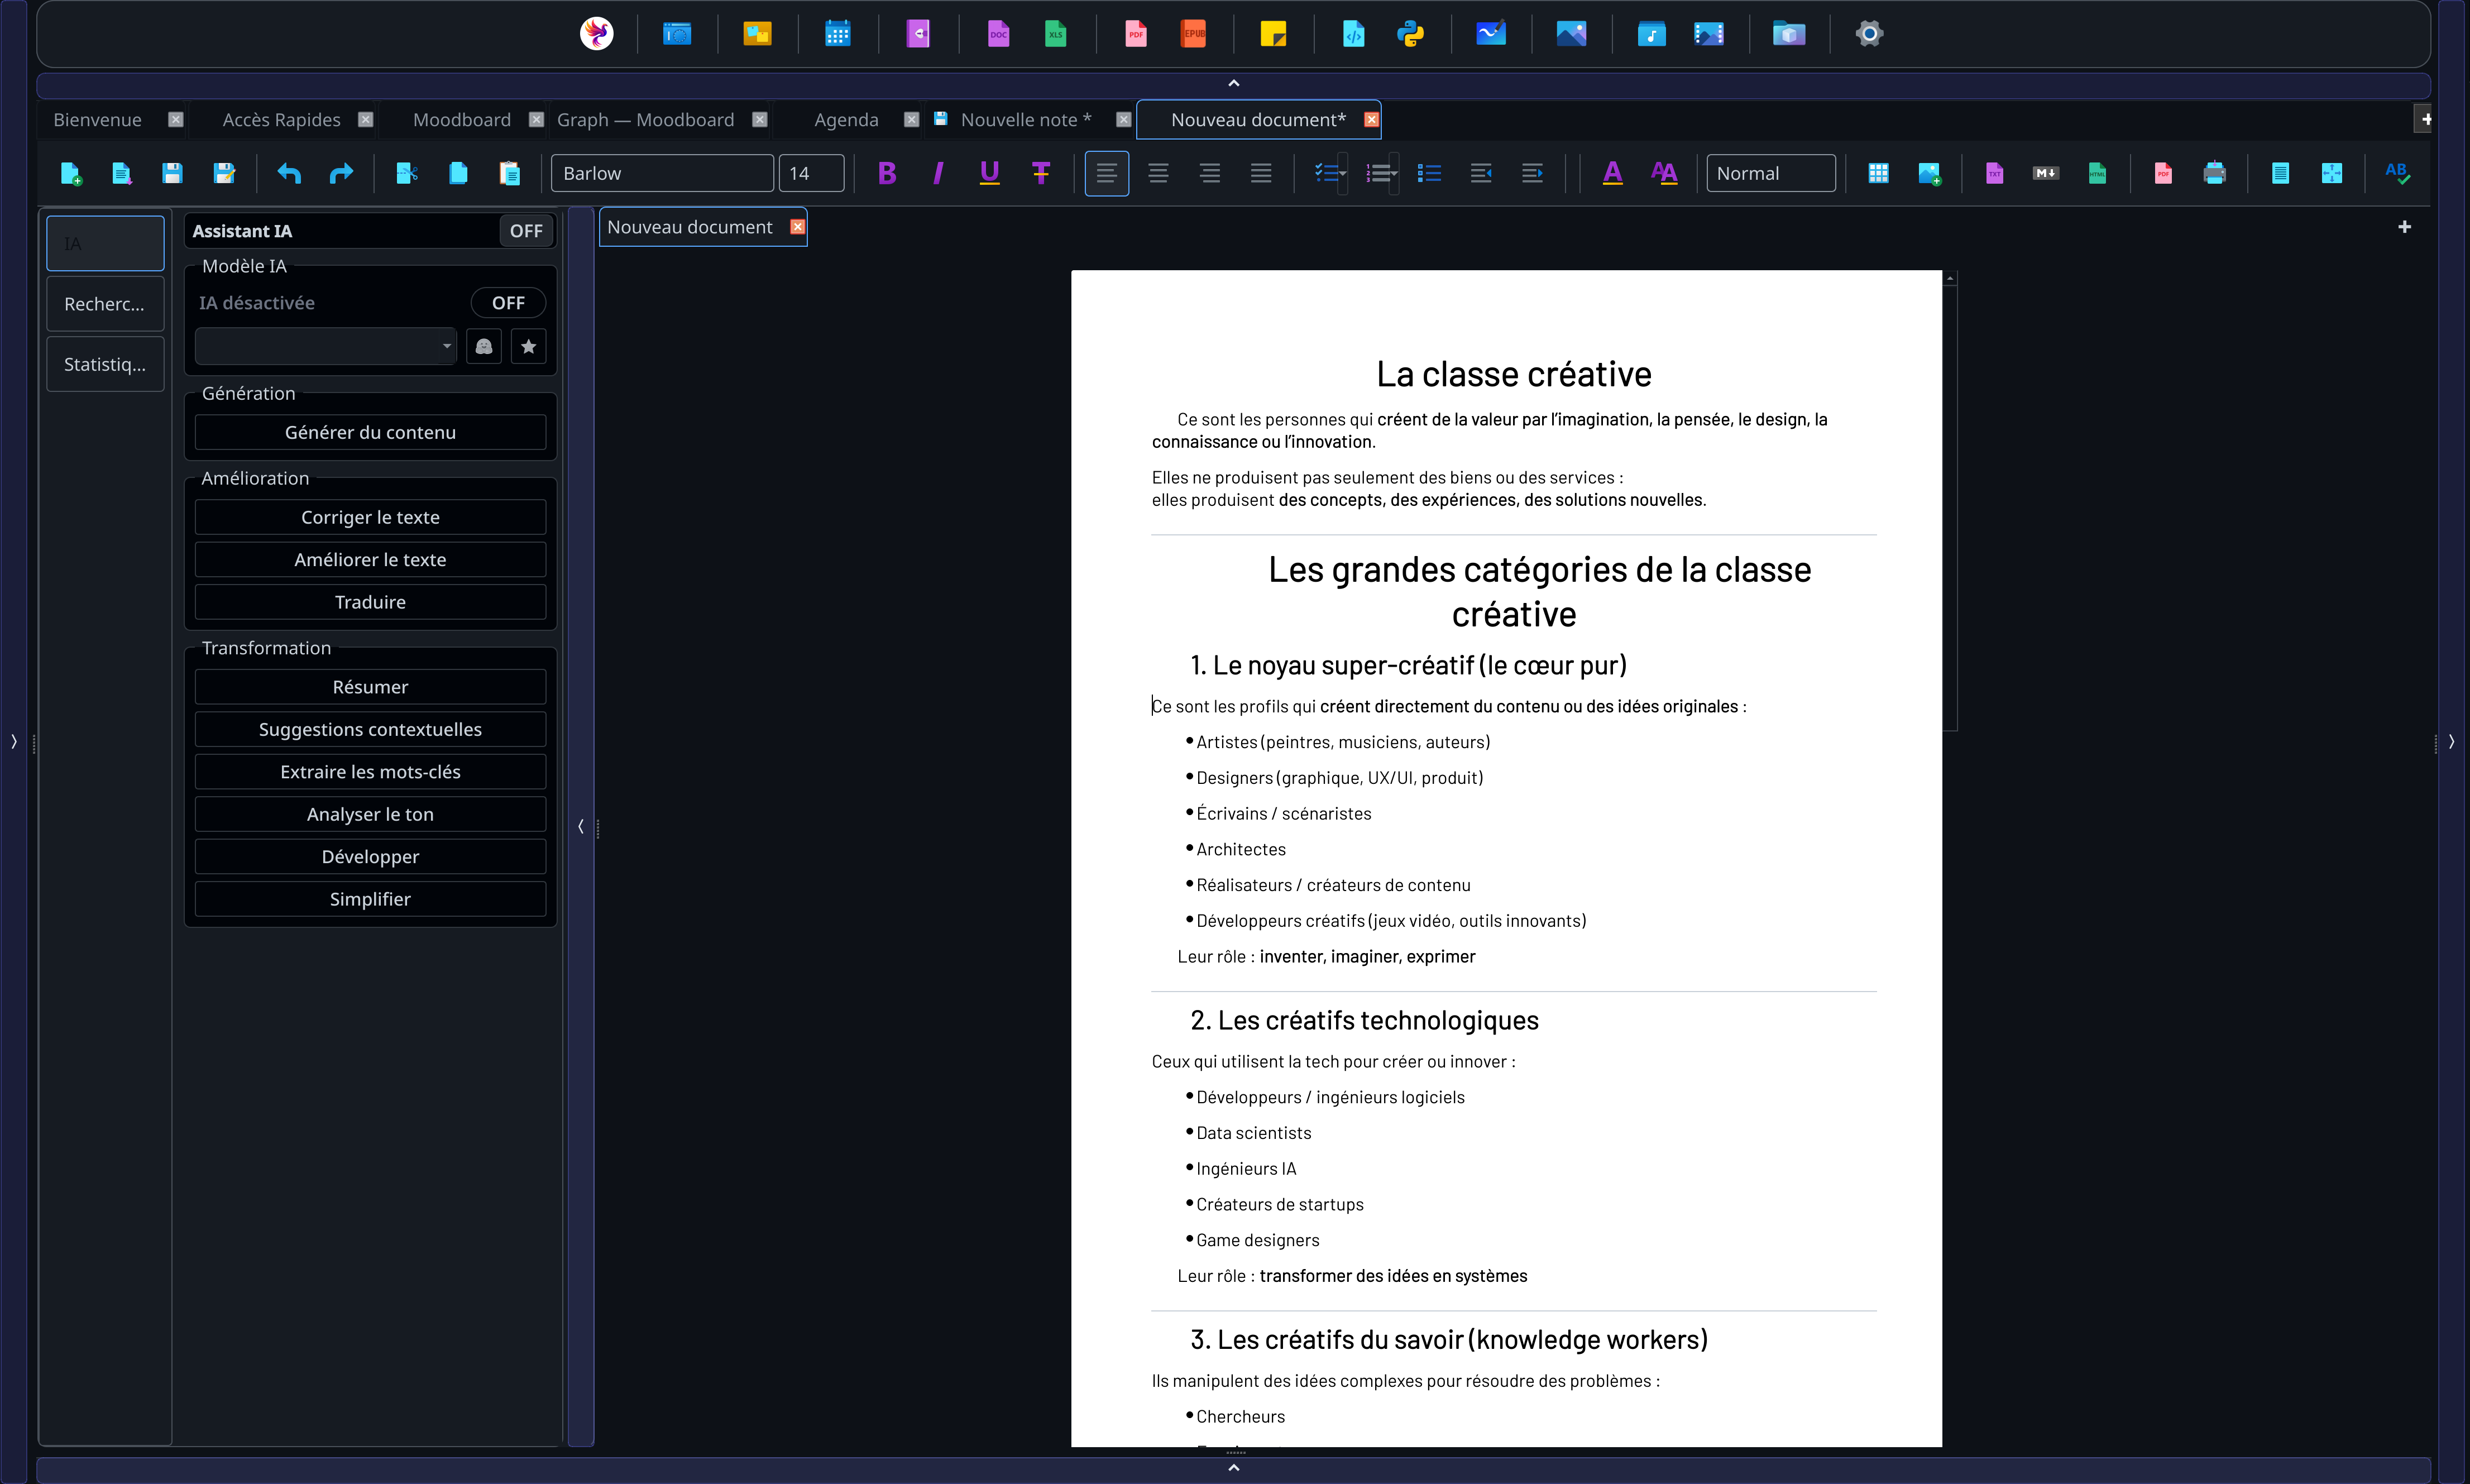Expand the far left edge sidebar chevron

14,742
